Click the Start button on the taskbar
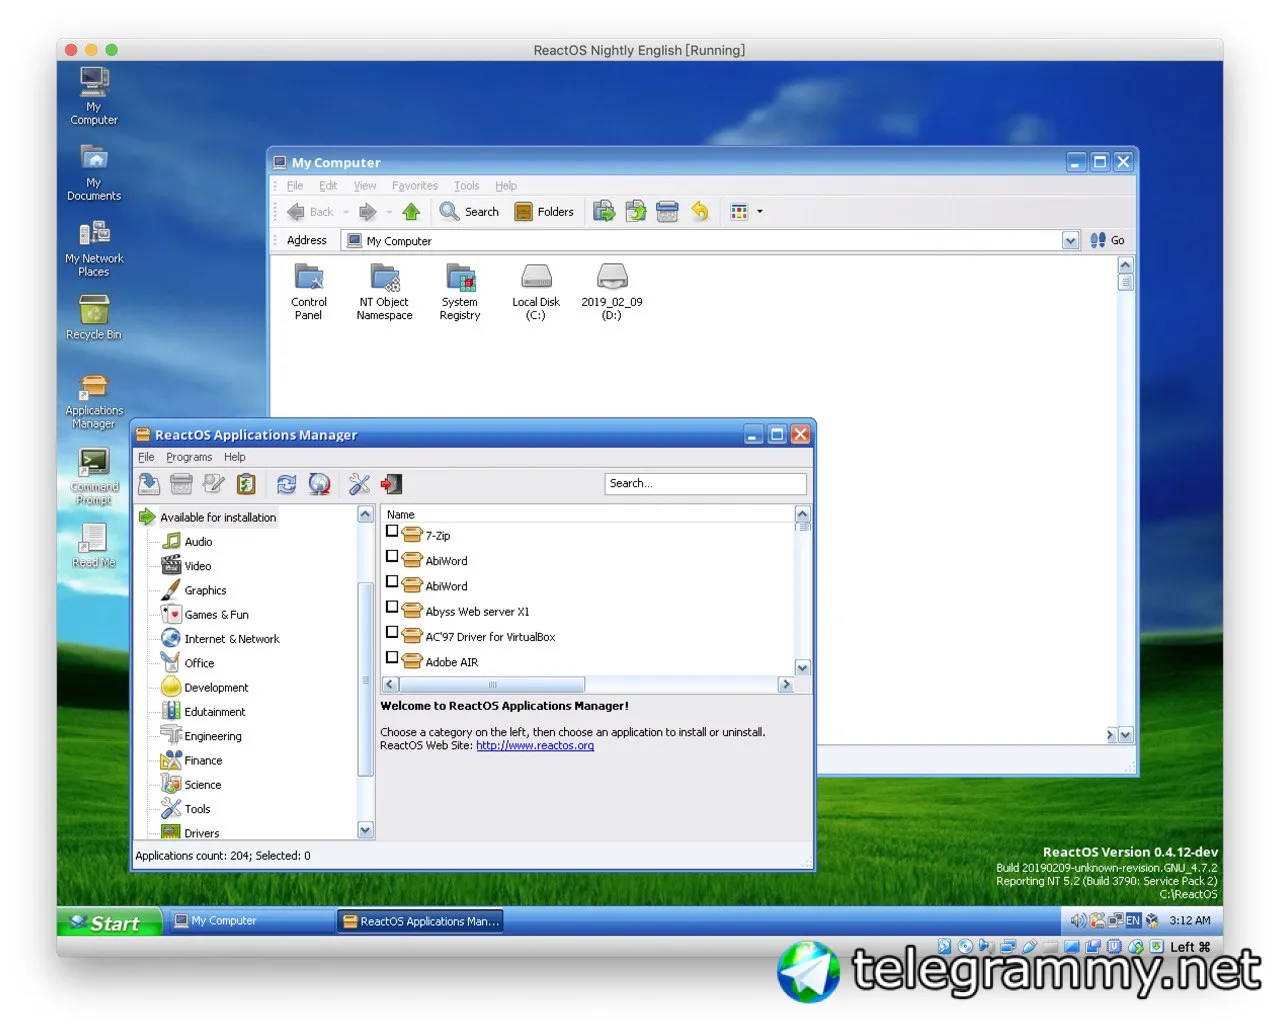 pos(108,922)
